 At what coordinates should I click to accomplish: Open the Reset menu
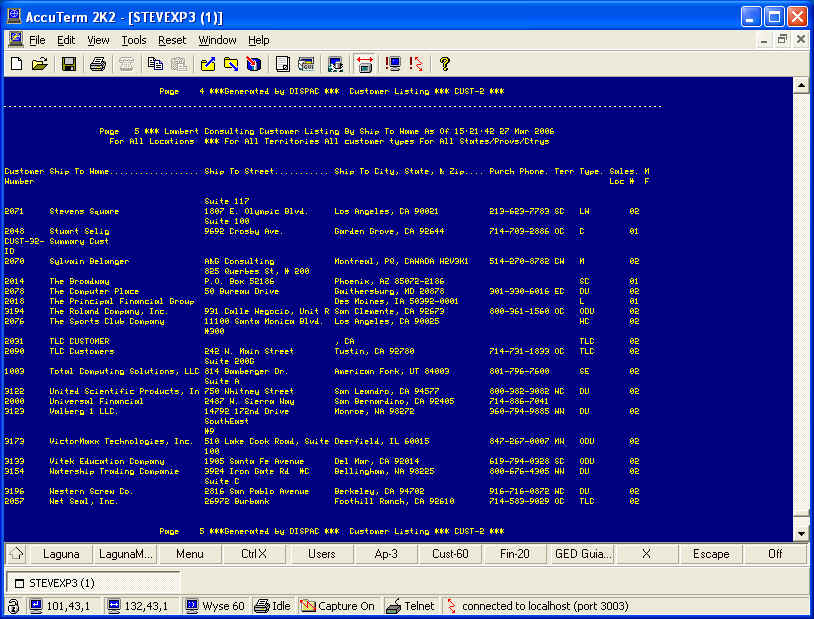pos(172,40)
